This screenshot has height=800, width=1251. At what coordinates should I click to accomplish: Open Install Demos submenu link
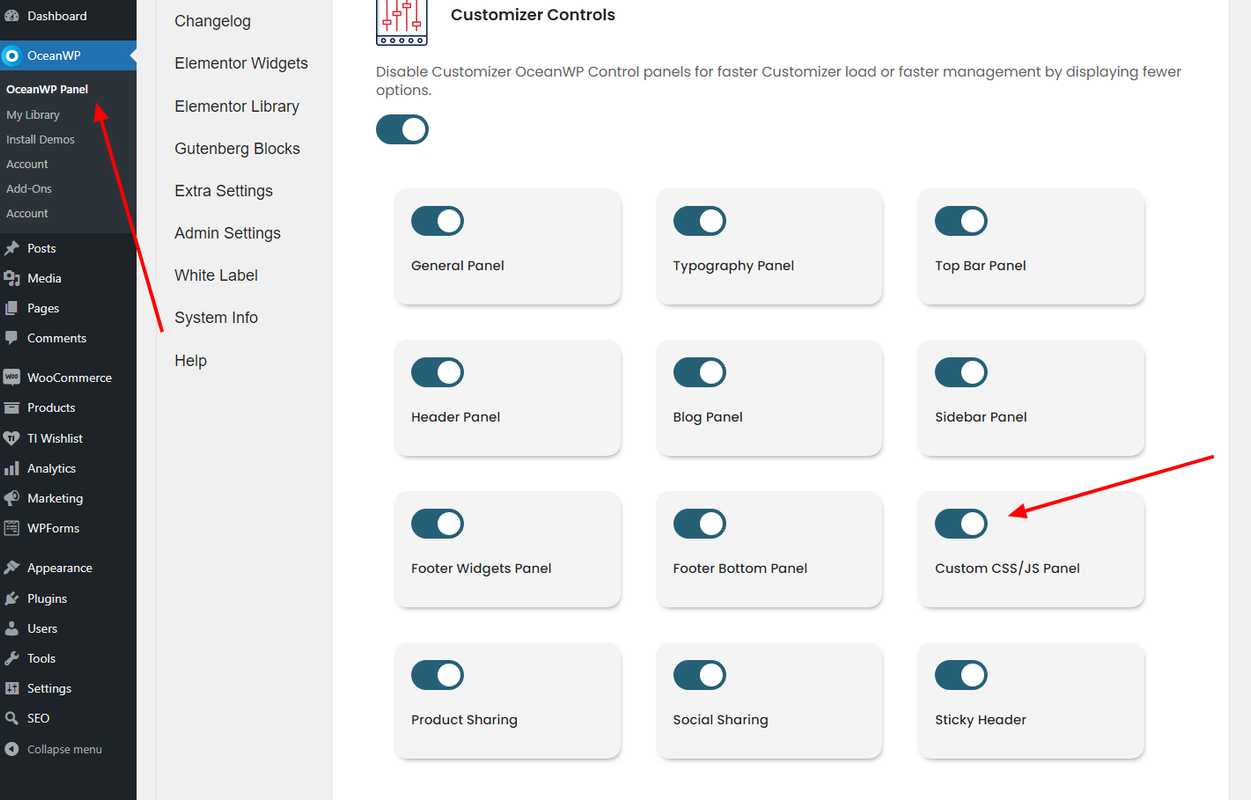point(41,140)
